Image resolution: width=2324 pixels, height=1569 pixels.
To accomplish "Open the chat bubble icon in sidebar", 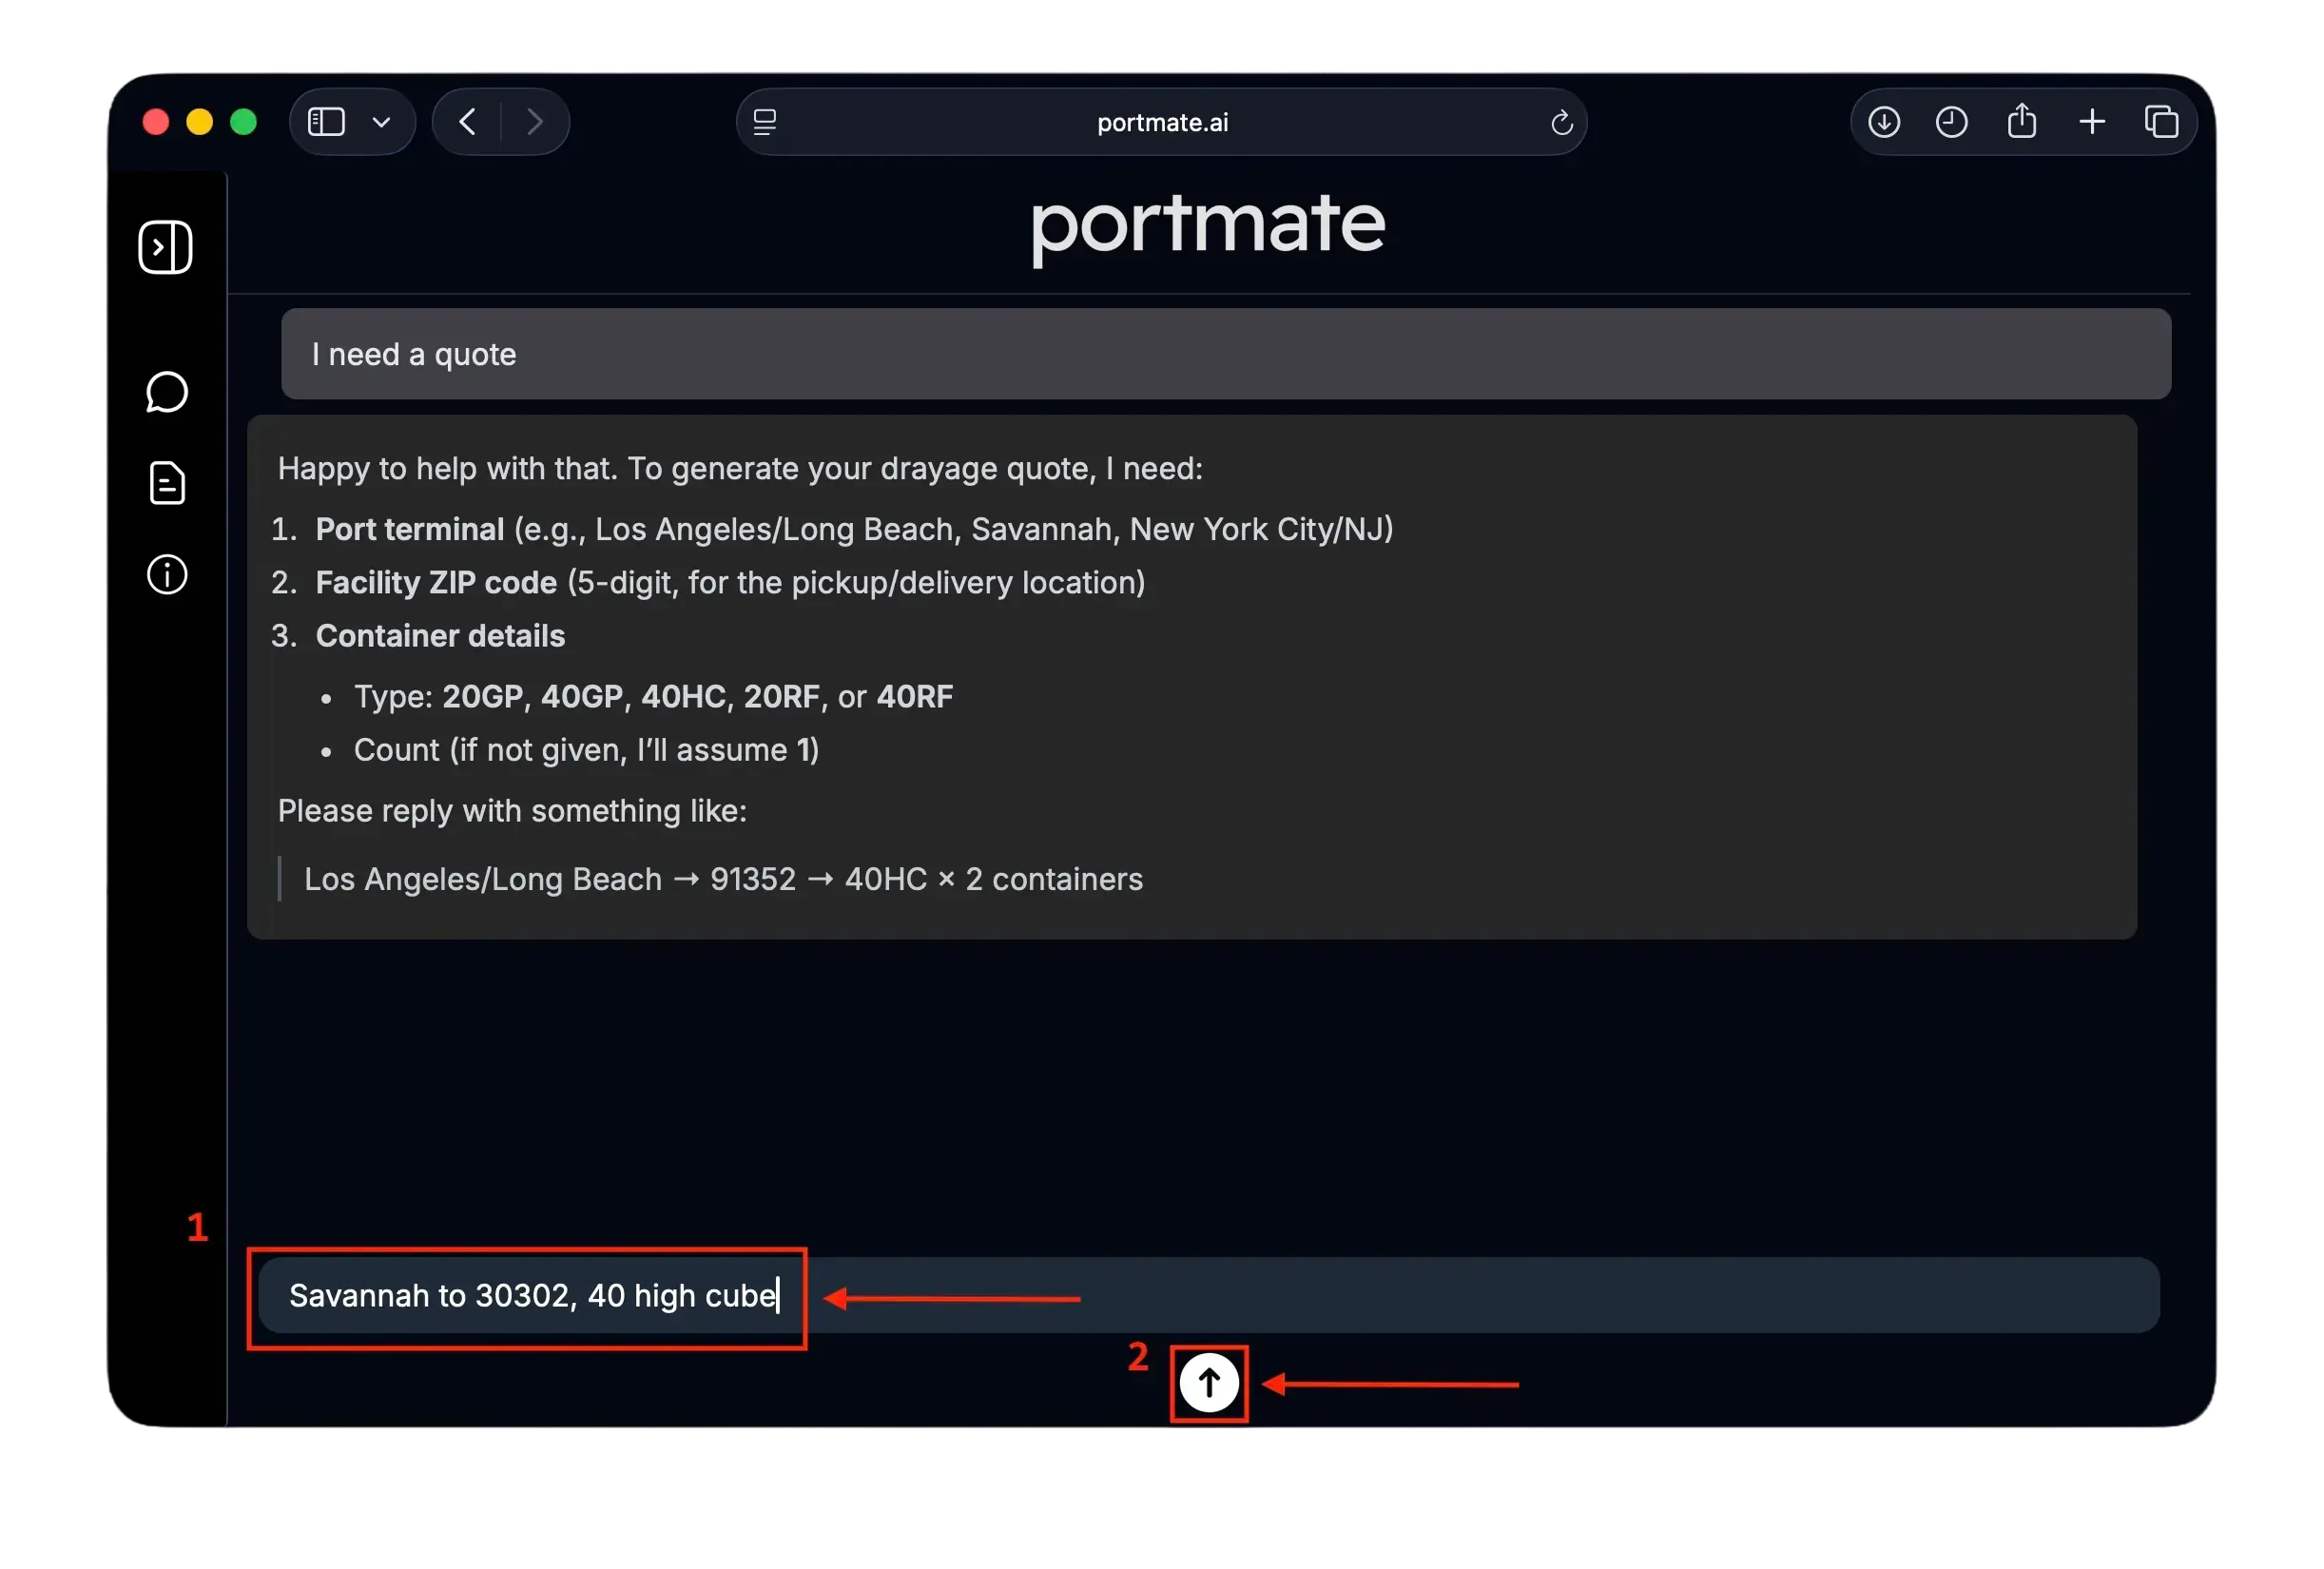I will [167, 392].
